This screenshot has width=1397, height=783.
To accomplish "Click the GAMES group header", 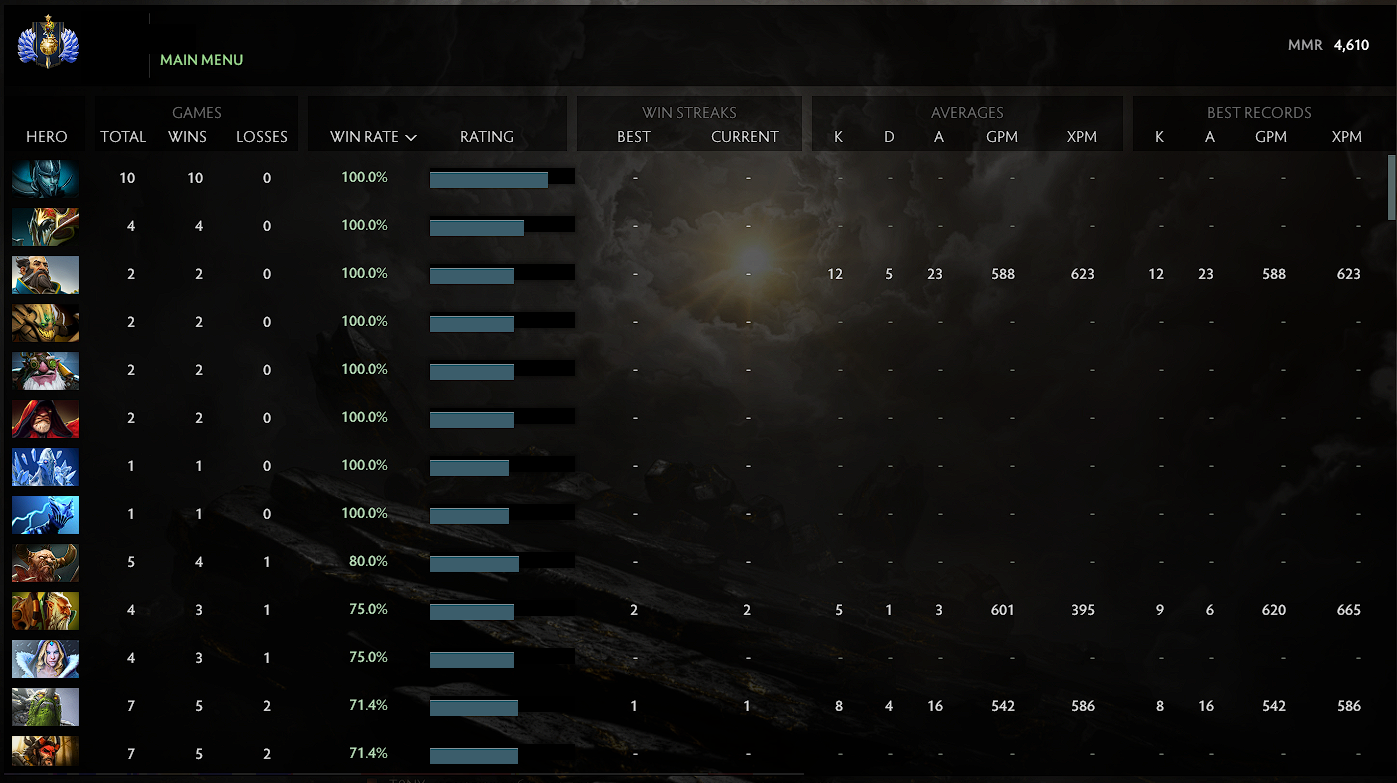I will click(x=197, y=113).
